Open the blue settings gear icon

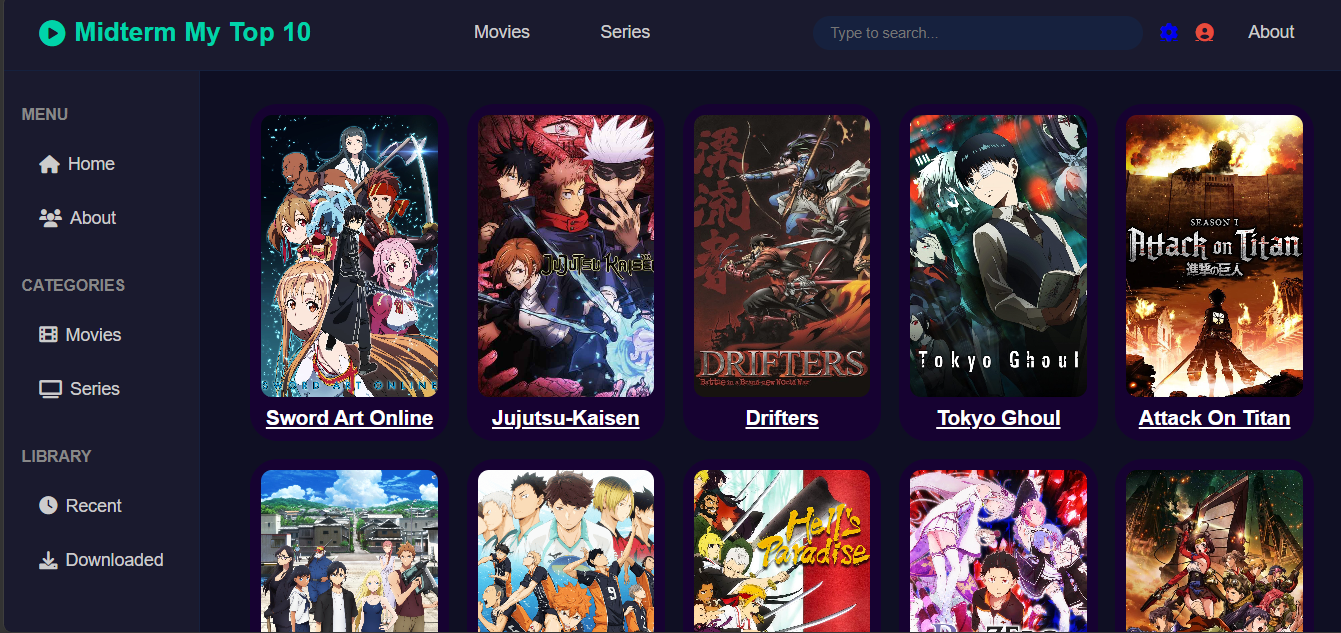click(x=1169, y=33)
